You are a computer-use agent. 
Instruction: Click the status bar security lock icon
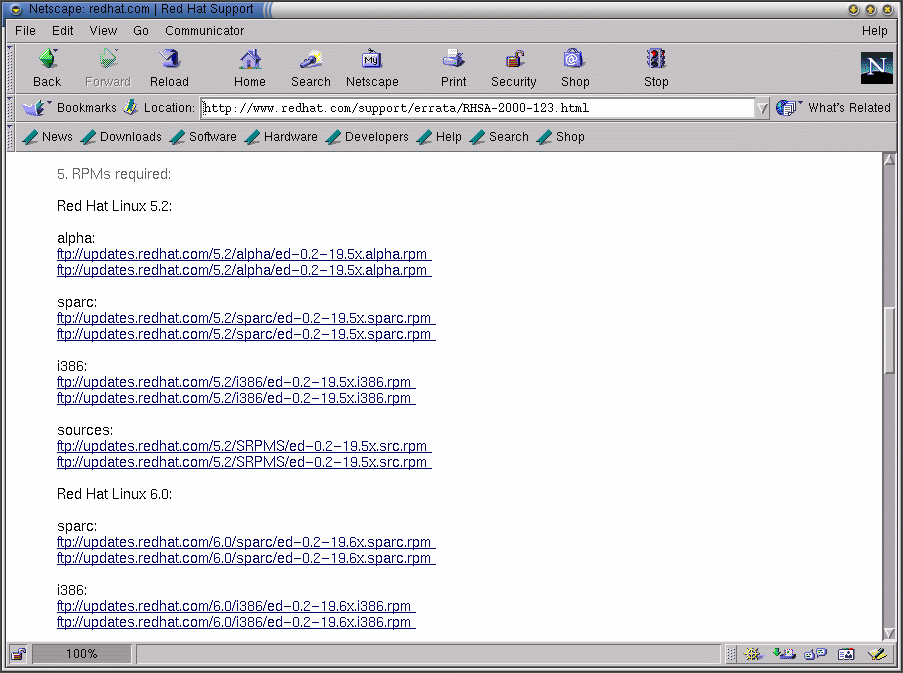[x=18, y=654]
